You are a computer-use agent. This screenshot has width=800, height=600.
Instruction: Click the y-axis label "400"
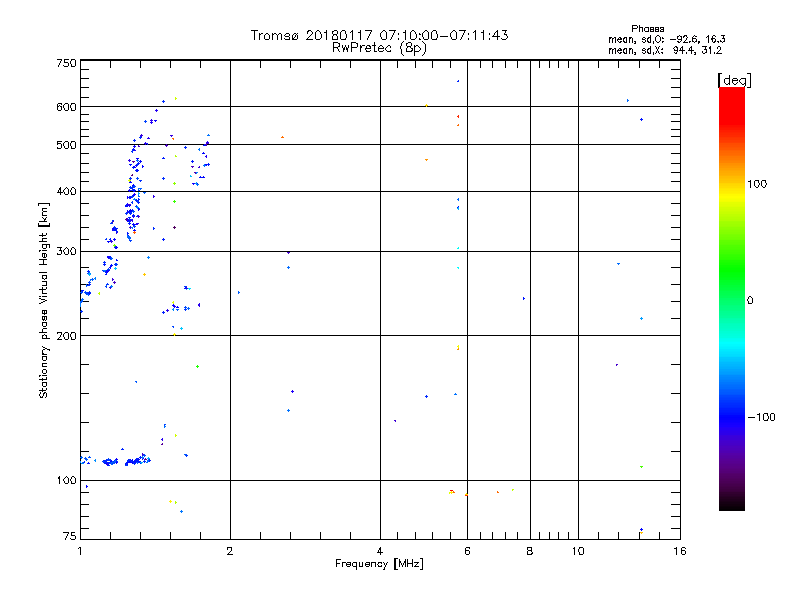coord(66,191)
